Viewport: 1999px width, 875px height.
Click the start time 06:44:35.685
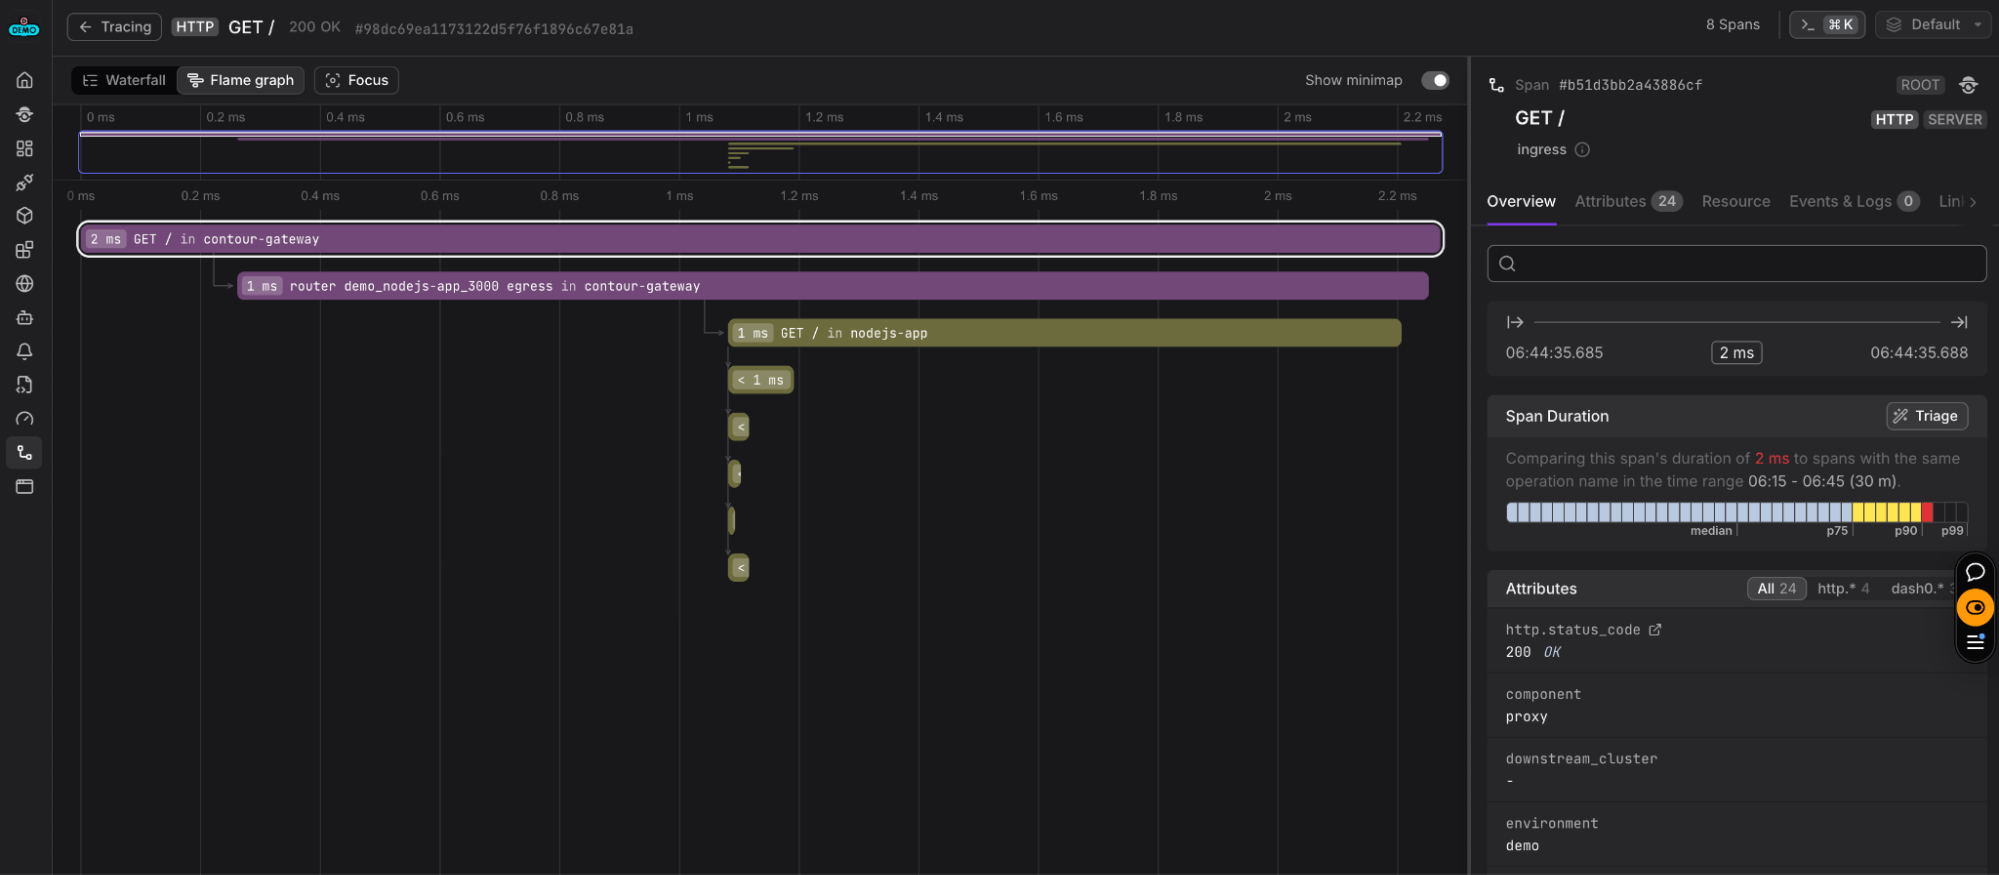coord(1554,353)
